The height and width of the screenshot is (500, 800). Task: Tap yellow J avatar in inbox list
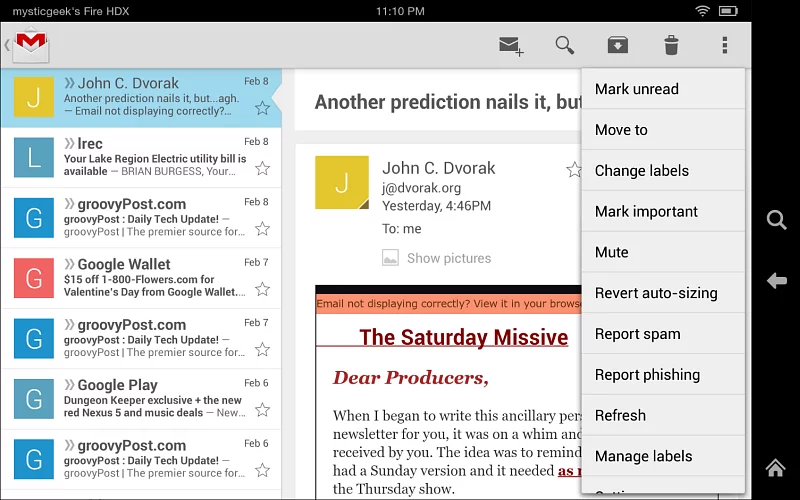point(34,97)
